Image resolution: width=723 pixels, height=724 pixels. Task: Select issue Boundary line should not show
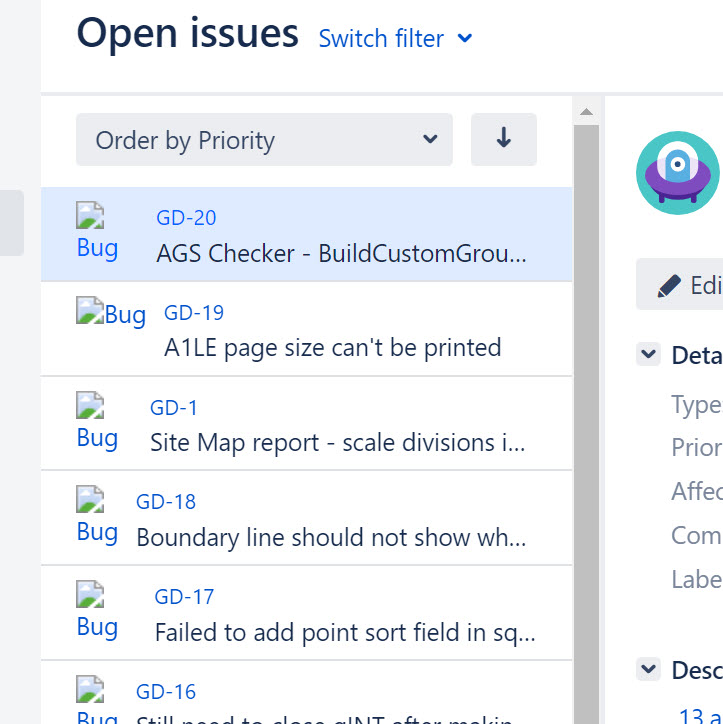click(331, 538)
